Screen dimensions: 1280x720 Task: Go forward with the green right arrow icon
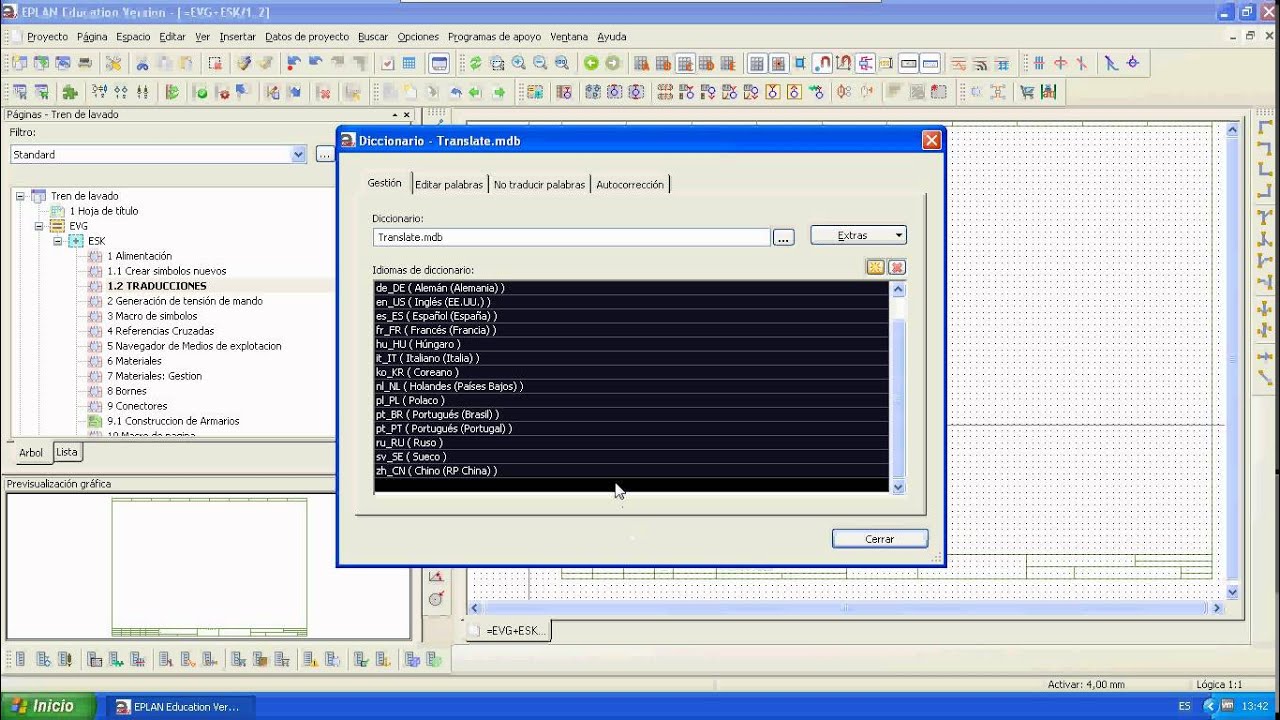[612, 63]
